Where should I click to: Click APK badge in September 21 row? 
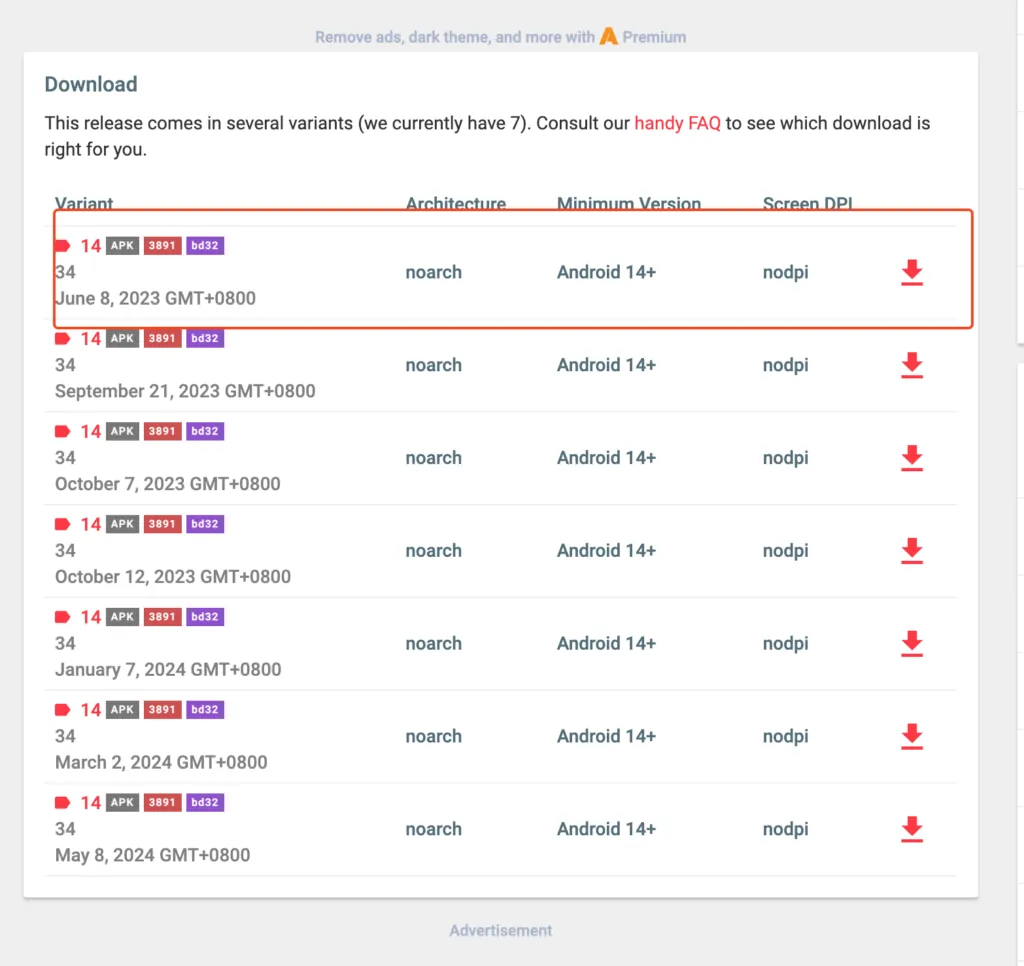click(122, 339)
